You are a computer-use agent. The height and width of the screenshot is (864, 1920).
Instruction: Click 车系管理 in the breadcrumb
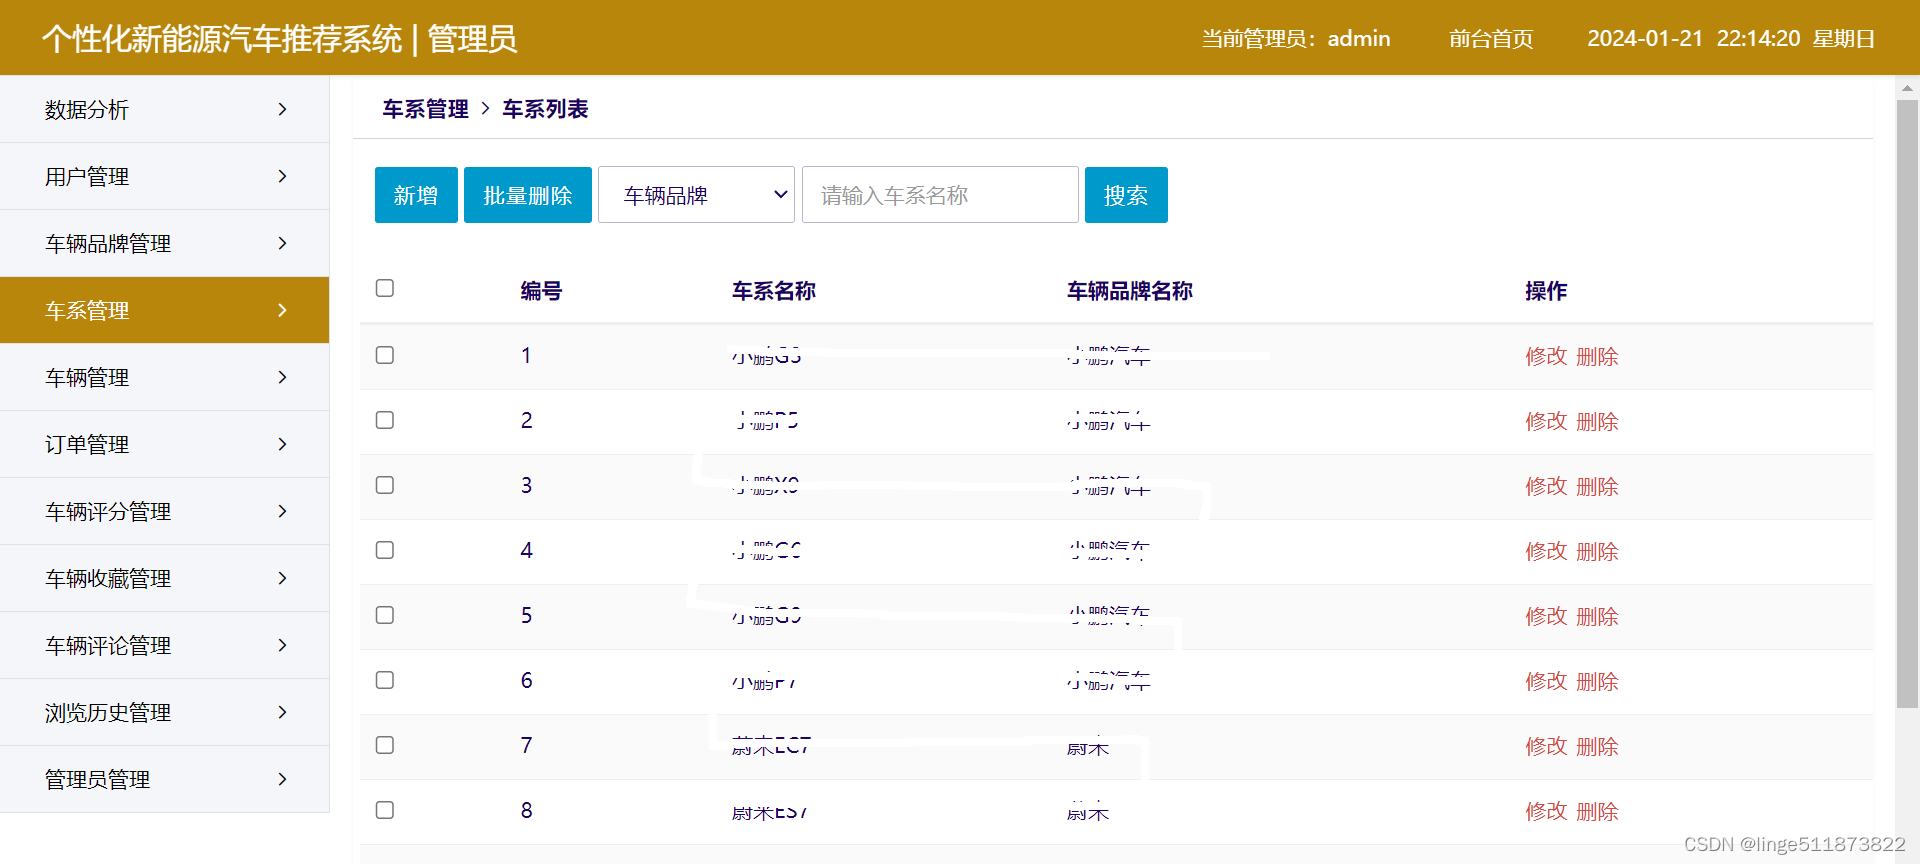425,109
